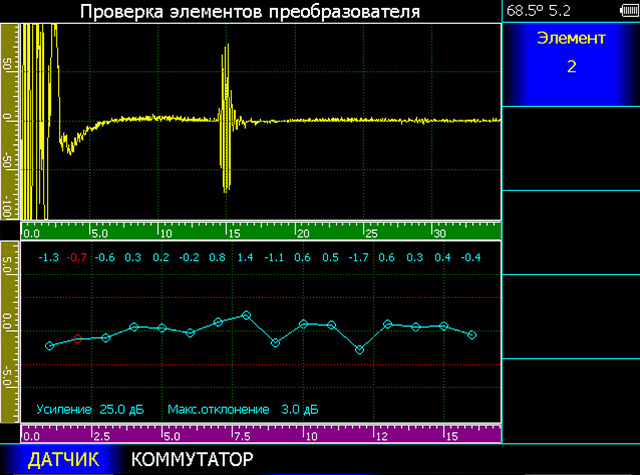Switch to the КОММУТАТОР tab

point(192,460)
